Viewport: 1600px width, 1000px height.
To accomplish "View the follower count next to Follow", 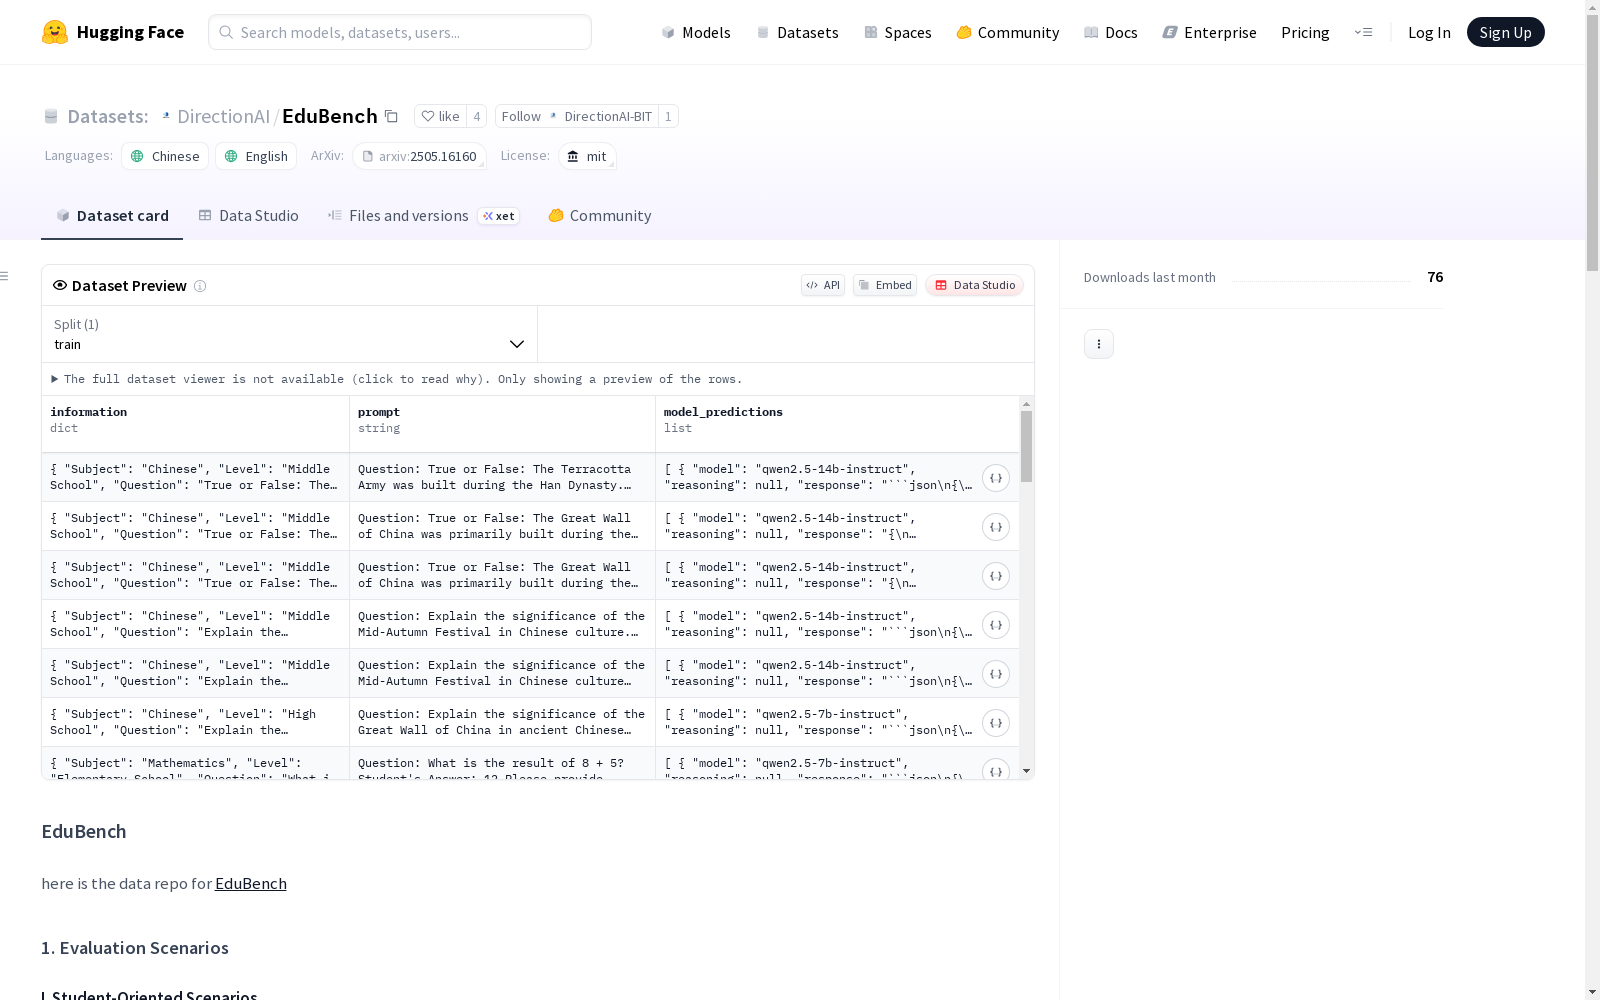I will pos(668,116).
